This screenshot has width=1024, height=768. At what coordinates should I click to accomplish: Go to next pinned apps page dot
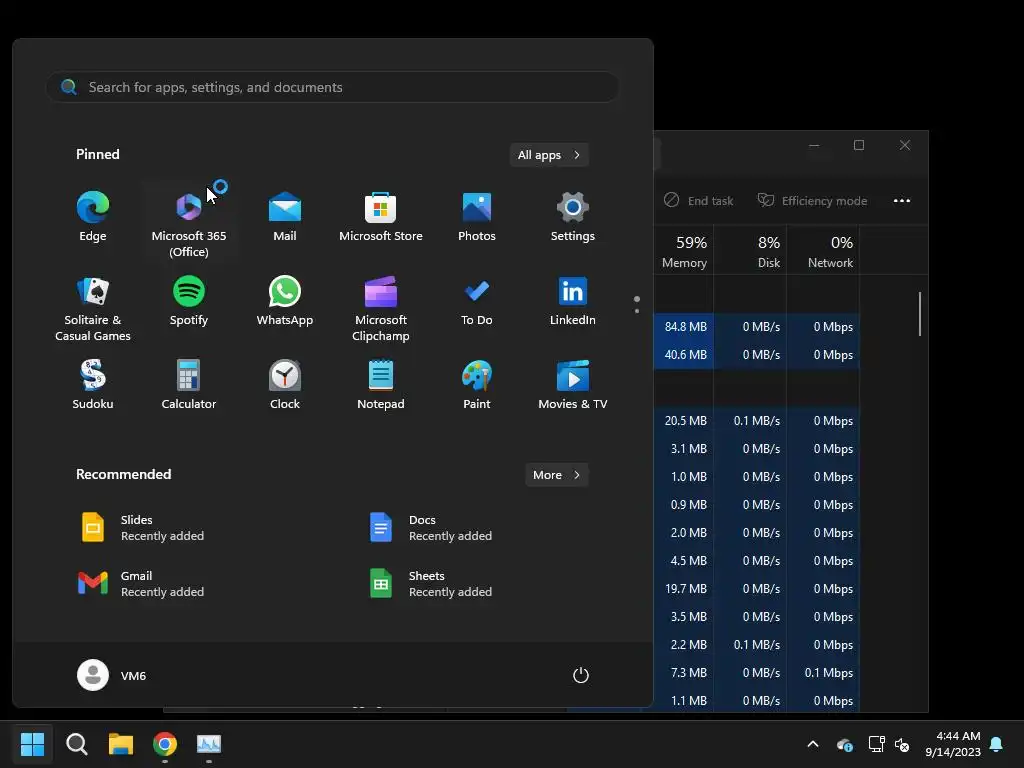coord(637,311)
